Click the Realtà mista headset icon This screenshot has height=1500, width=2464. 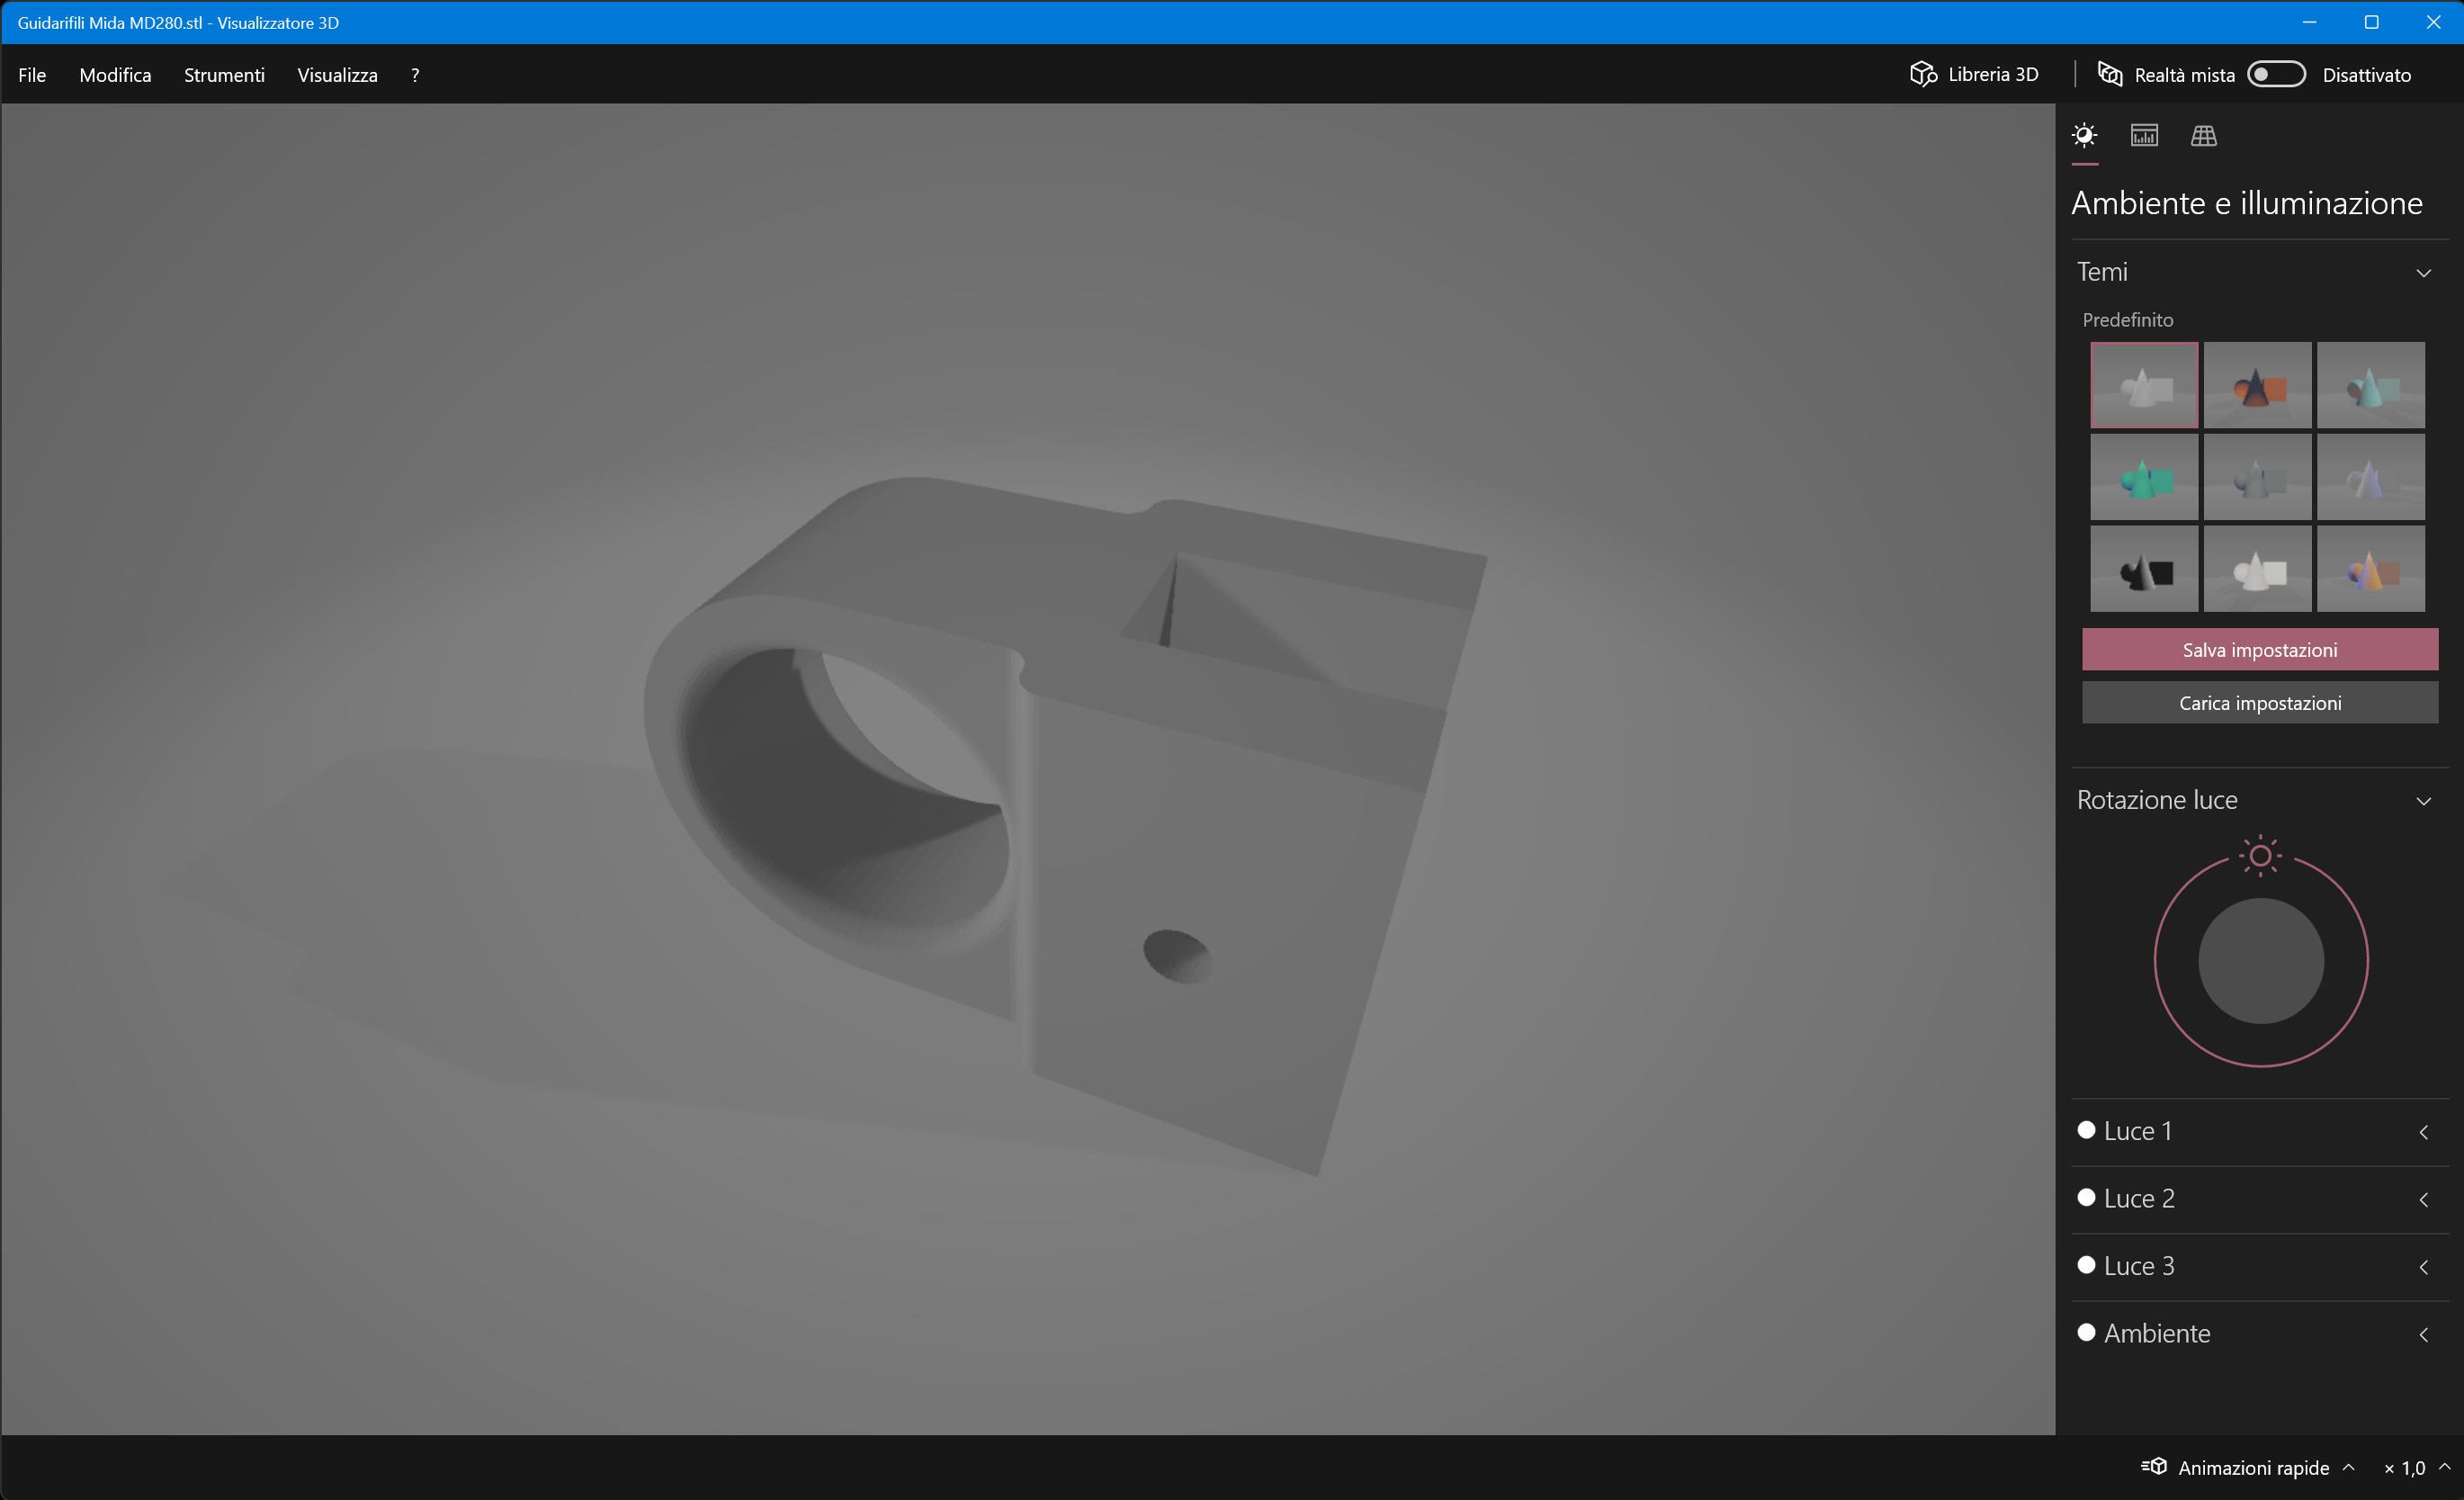coord(2109,74)
